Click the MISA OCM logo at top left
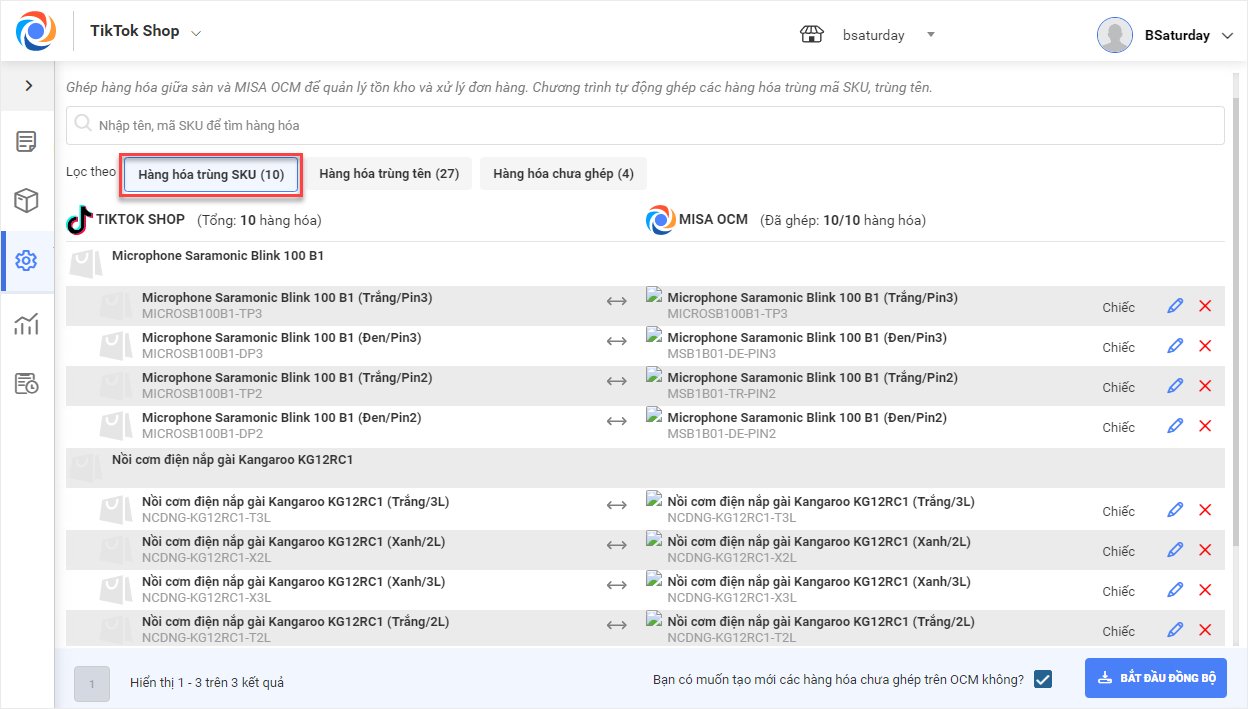This screenshot has height=709, width=1248. (36, 32)
